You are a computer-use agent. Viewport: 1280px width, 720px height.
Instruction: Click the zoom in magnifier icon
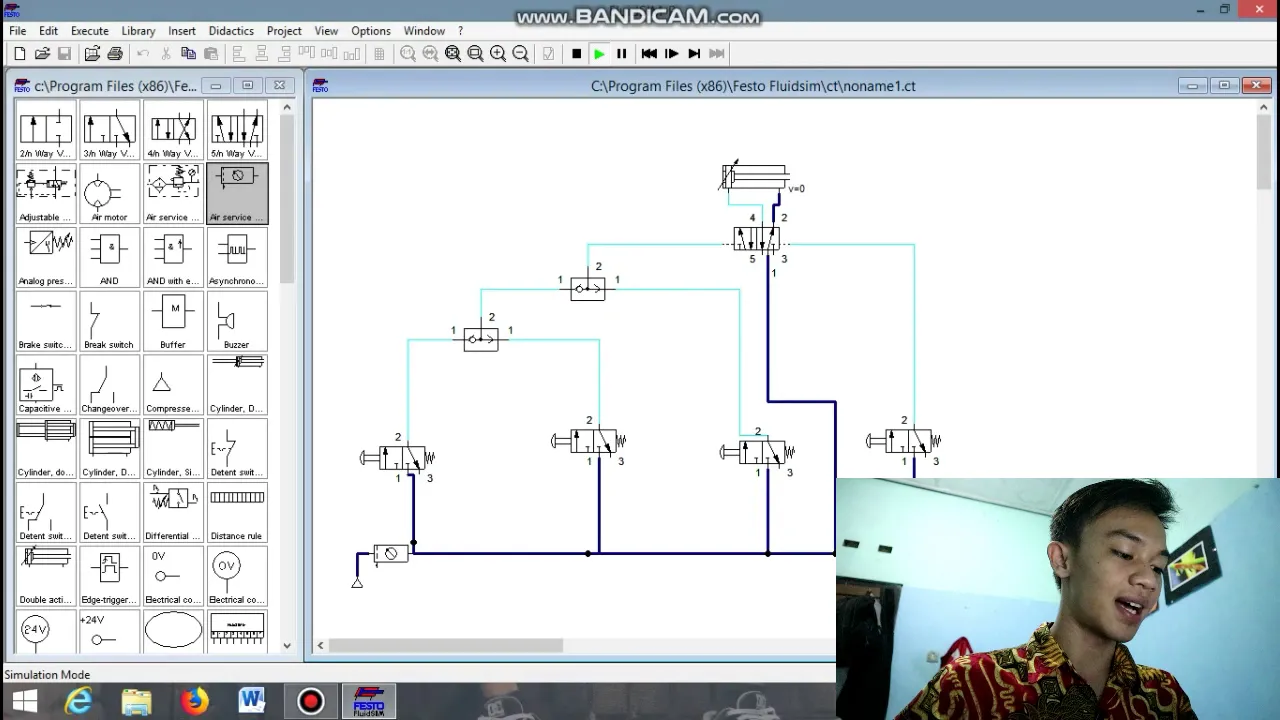pyautogui.click(x=498, y=54)
